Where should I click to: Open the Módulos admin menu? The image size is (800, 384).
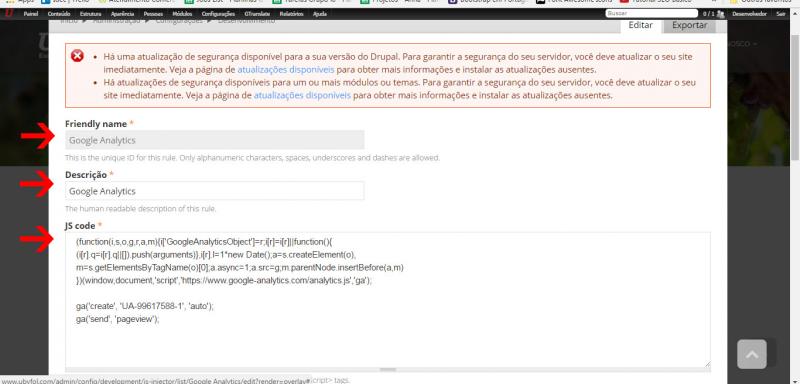pyautogui.click(x=183, y=14)
